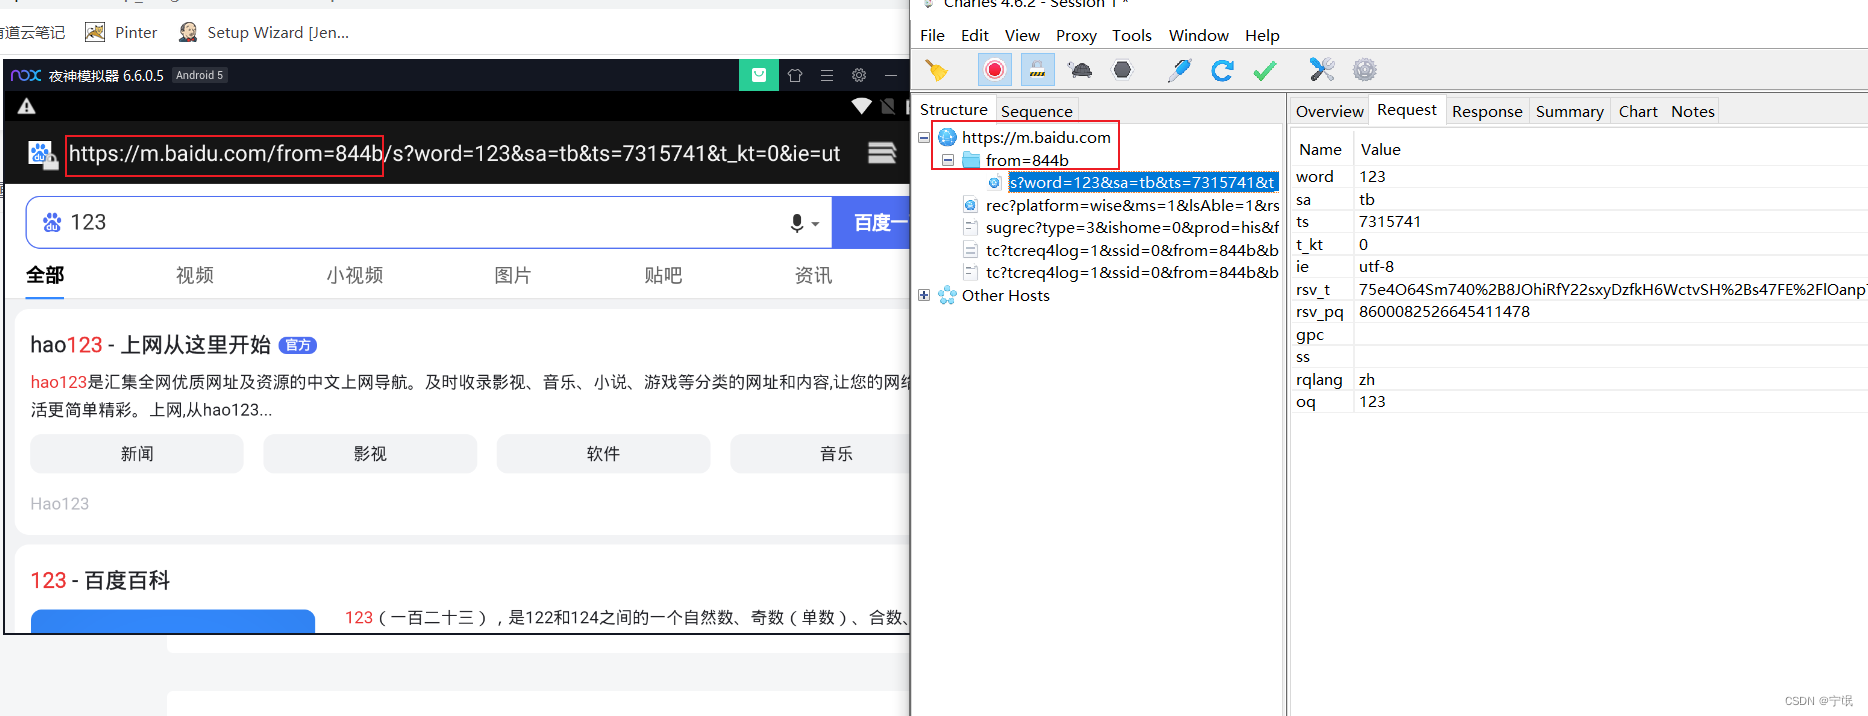Select the rec?platform=wise request entry
Image resolution: width=1868 pixels, height=716 pixels.
1132,205
